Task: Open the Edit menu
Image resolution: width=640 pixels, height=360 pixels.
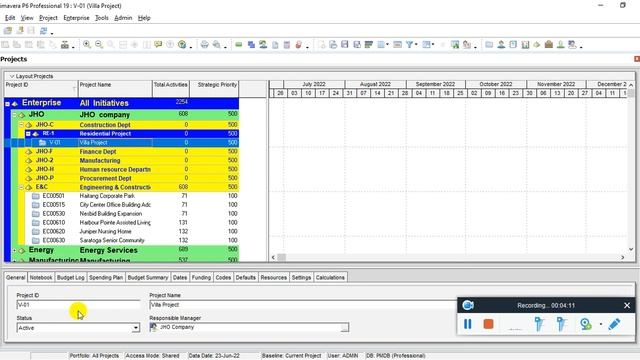Action: (x=10, y=18)
